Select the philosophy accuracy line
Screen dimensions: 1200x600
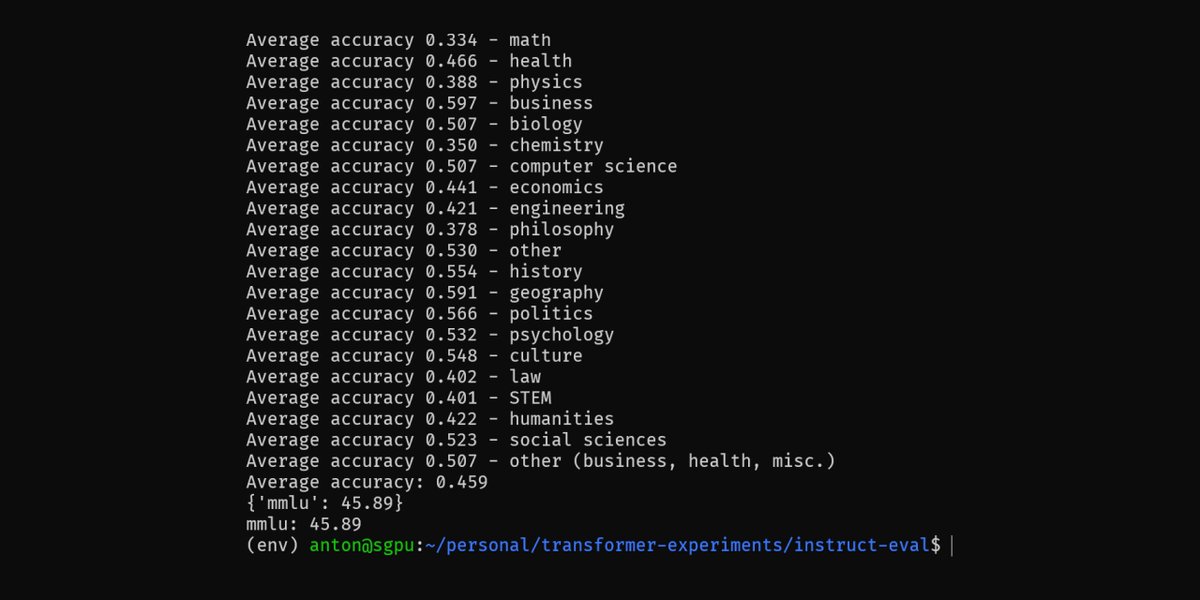(x=430, y=229)
